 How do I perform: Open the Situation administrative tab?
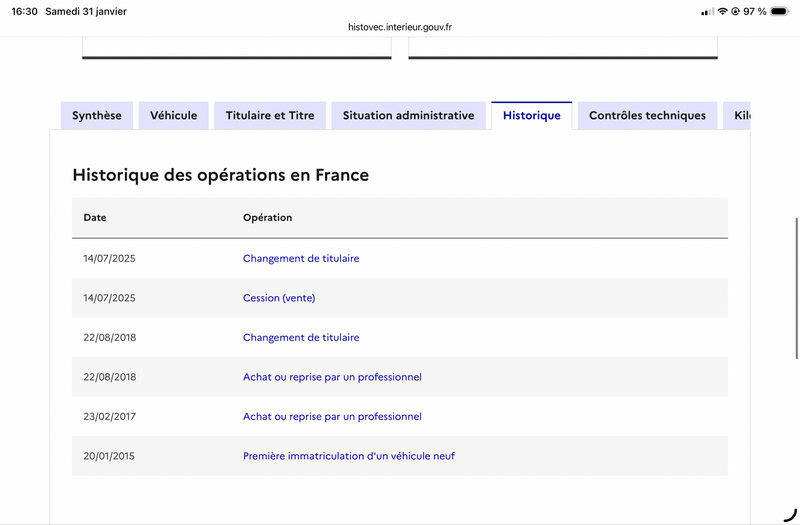click(x=408, y=116)
